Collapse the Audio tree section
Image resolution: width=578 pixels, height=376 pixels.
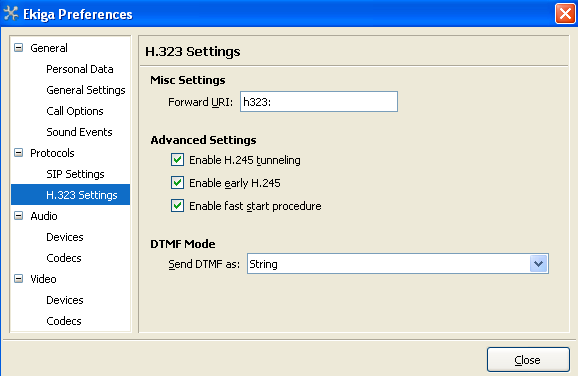pyautogui.click(x=18, y=216)
